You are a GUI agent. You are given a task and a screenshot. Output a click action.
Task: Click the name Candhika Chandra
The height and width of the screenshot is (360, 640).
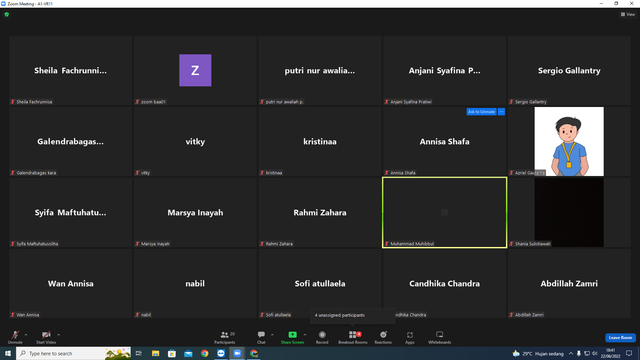[x=444, y=284]
